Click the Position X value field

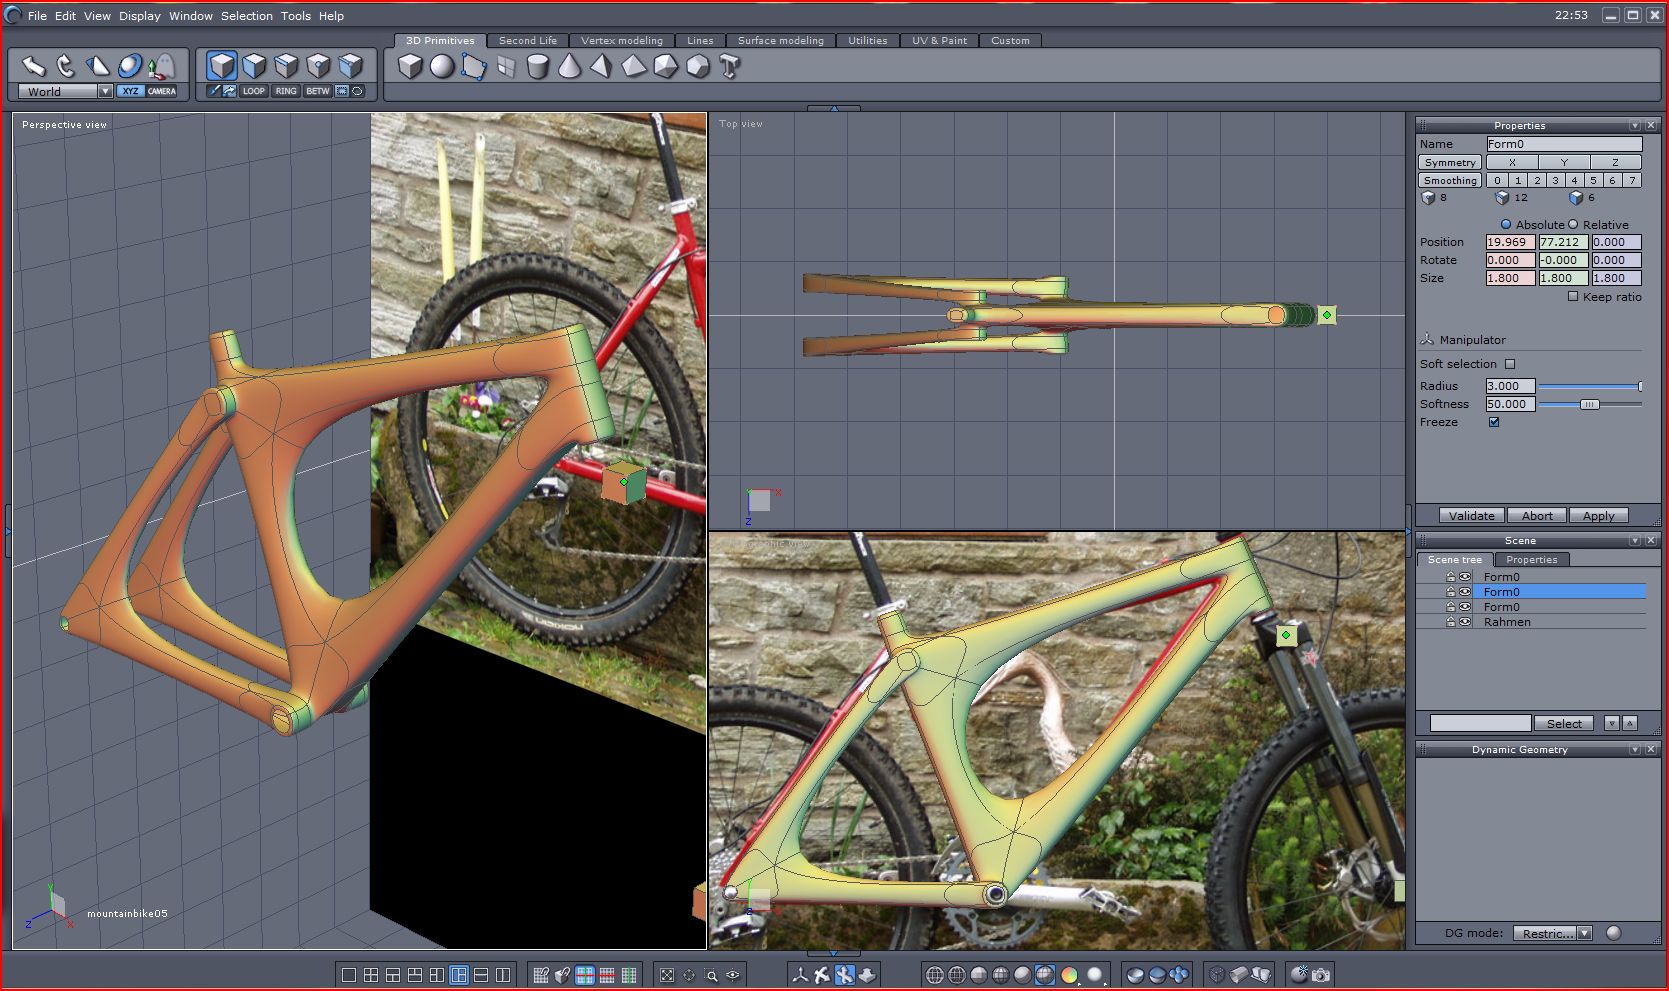click(x=1510, y=242)
